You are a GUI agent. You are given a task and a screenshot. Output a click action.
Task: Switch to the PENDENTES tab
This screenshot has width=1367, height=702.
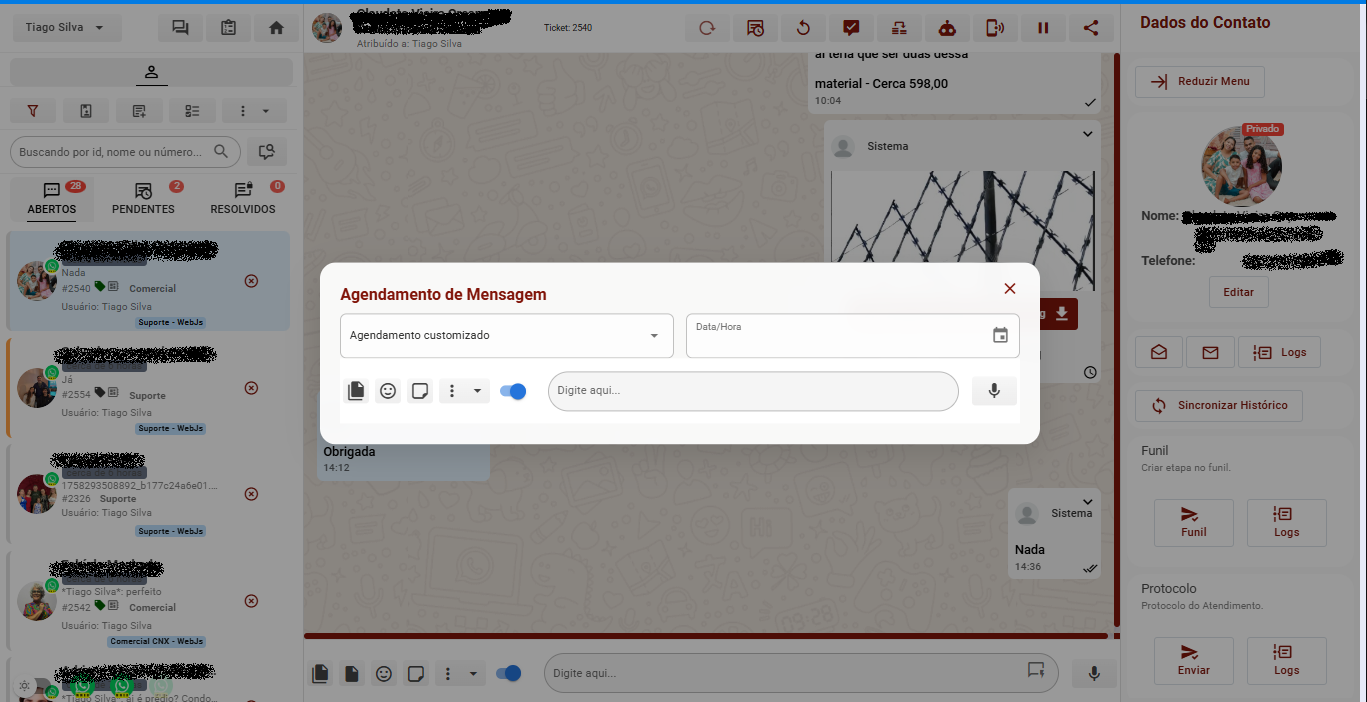point(143,198)
